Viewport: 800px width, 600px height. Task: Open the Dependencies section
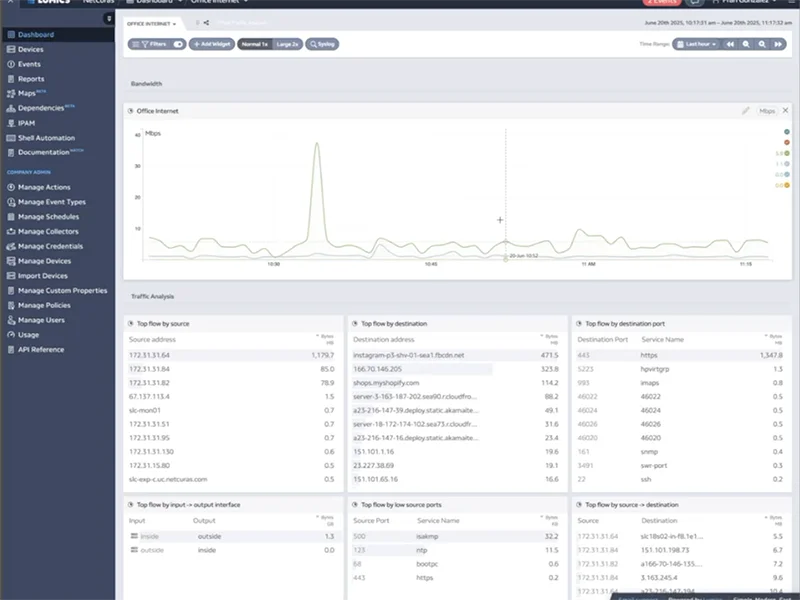[x=41, y=108]
